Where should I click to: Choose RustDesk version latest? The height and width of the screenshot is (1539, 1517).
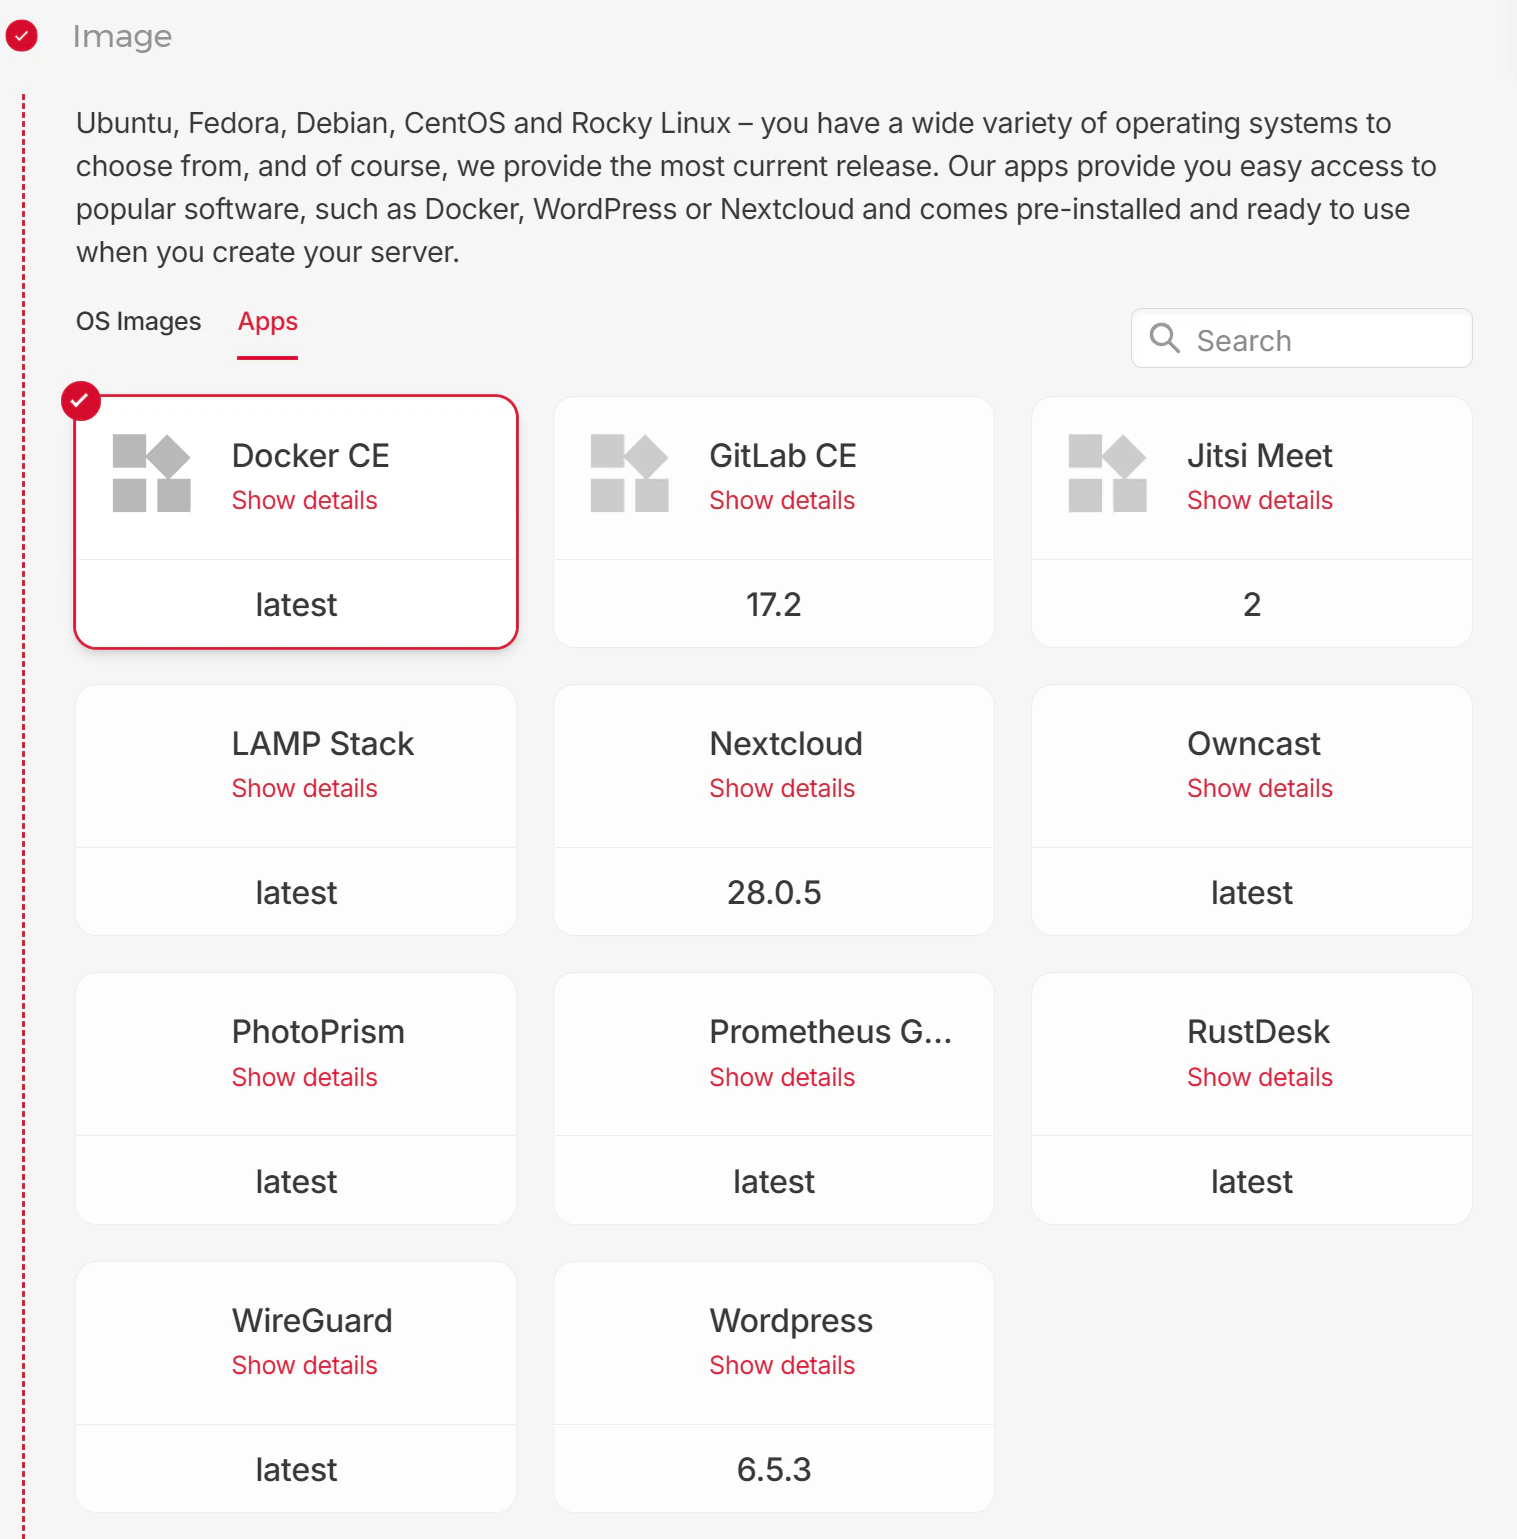(x=1252, y=1181)
